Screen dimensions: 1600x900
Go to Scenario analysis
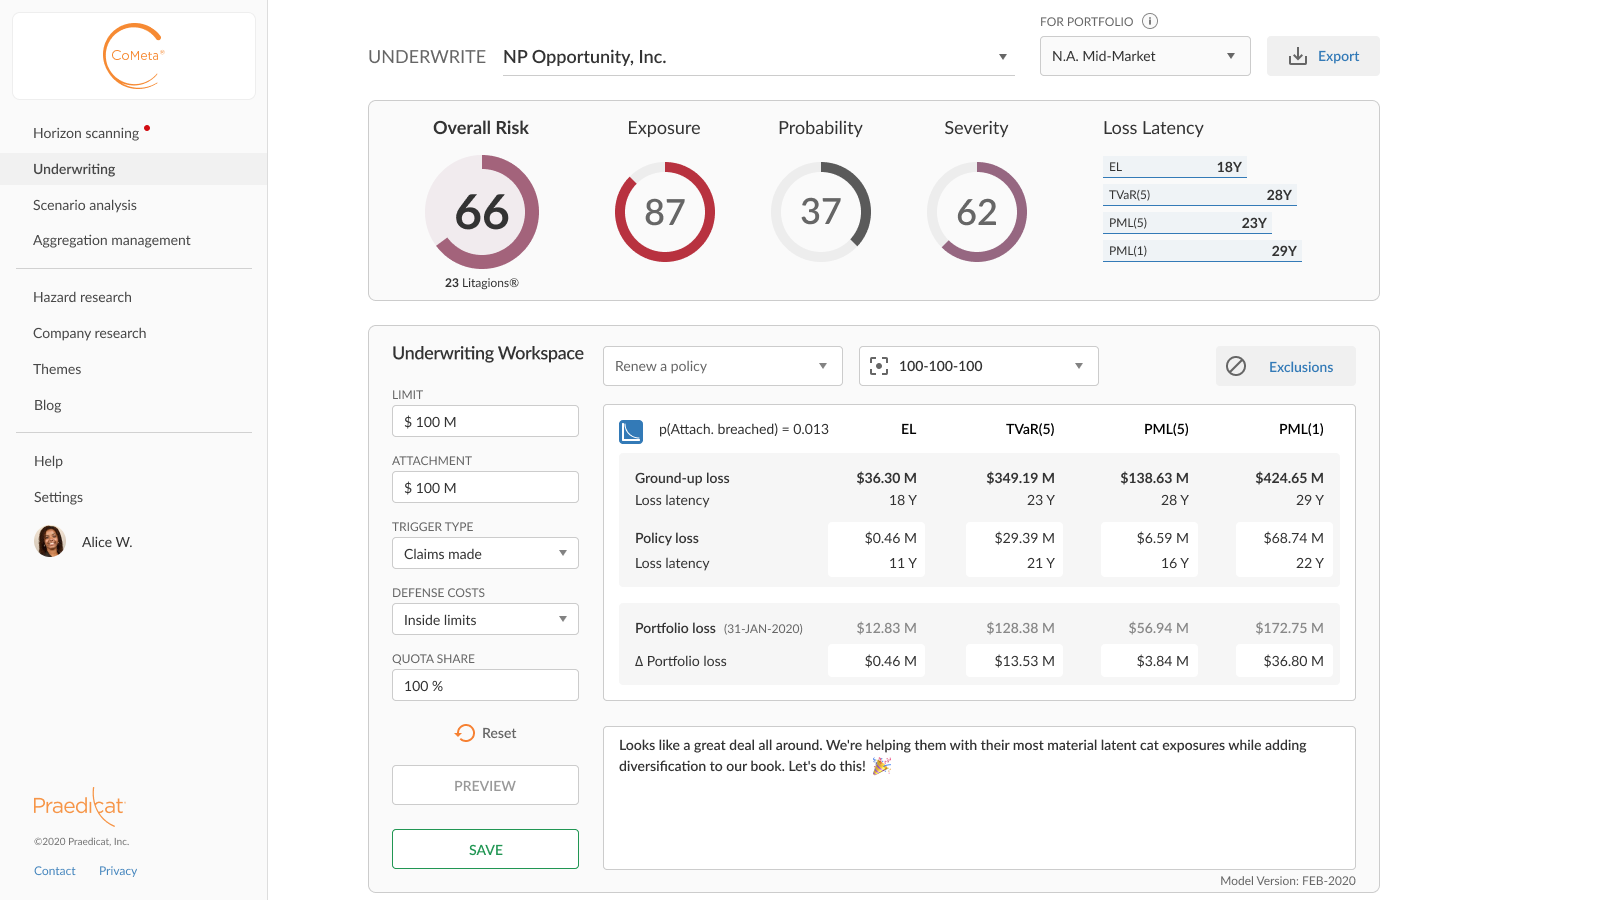coord(85,205)
